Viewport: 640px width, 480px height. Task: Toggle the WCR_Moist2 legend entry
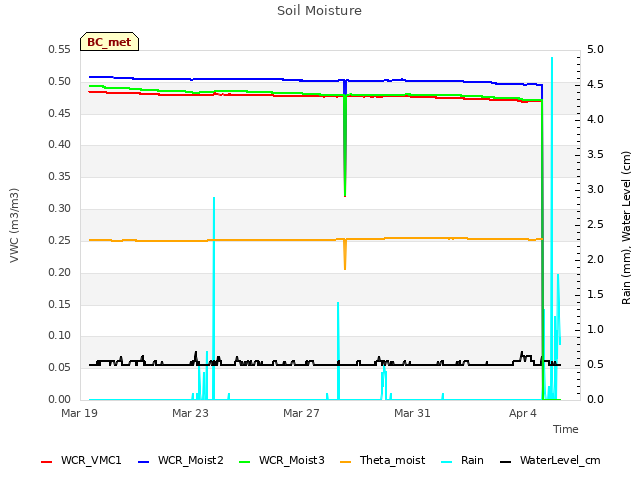pyautogui.click(x=181, y=460)
